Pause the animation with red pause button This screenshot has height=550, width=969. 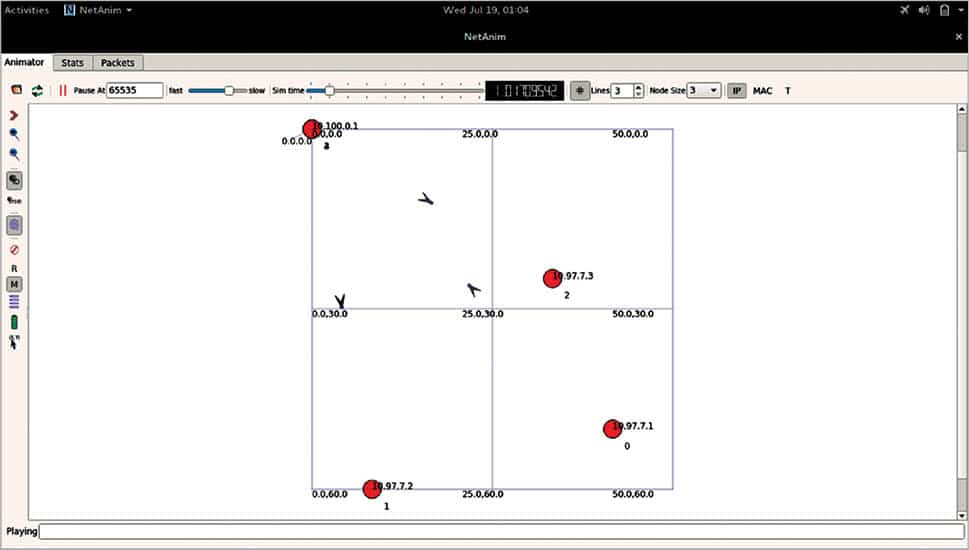pos(62,91)
